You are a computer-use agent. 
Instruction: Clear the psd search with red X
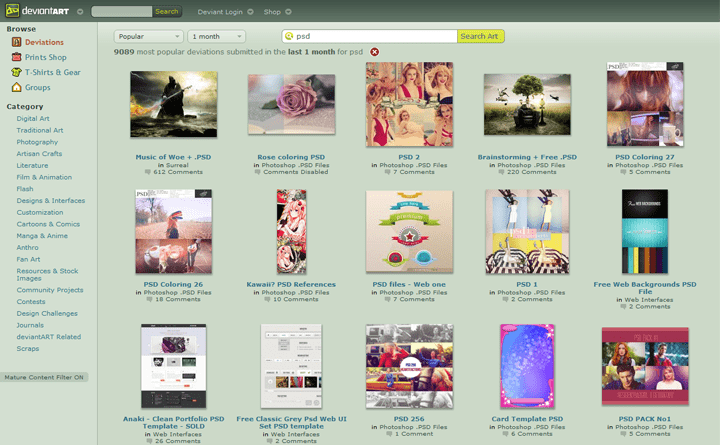[x=375, y=52]
